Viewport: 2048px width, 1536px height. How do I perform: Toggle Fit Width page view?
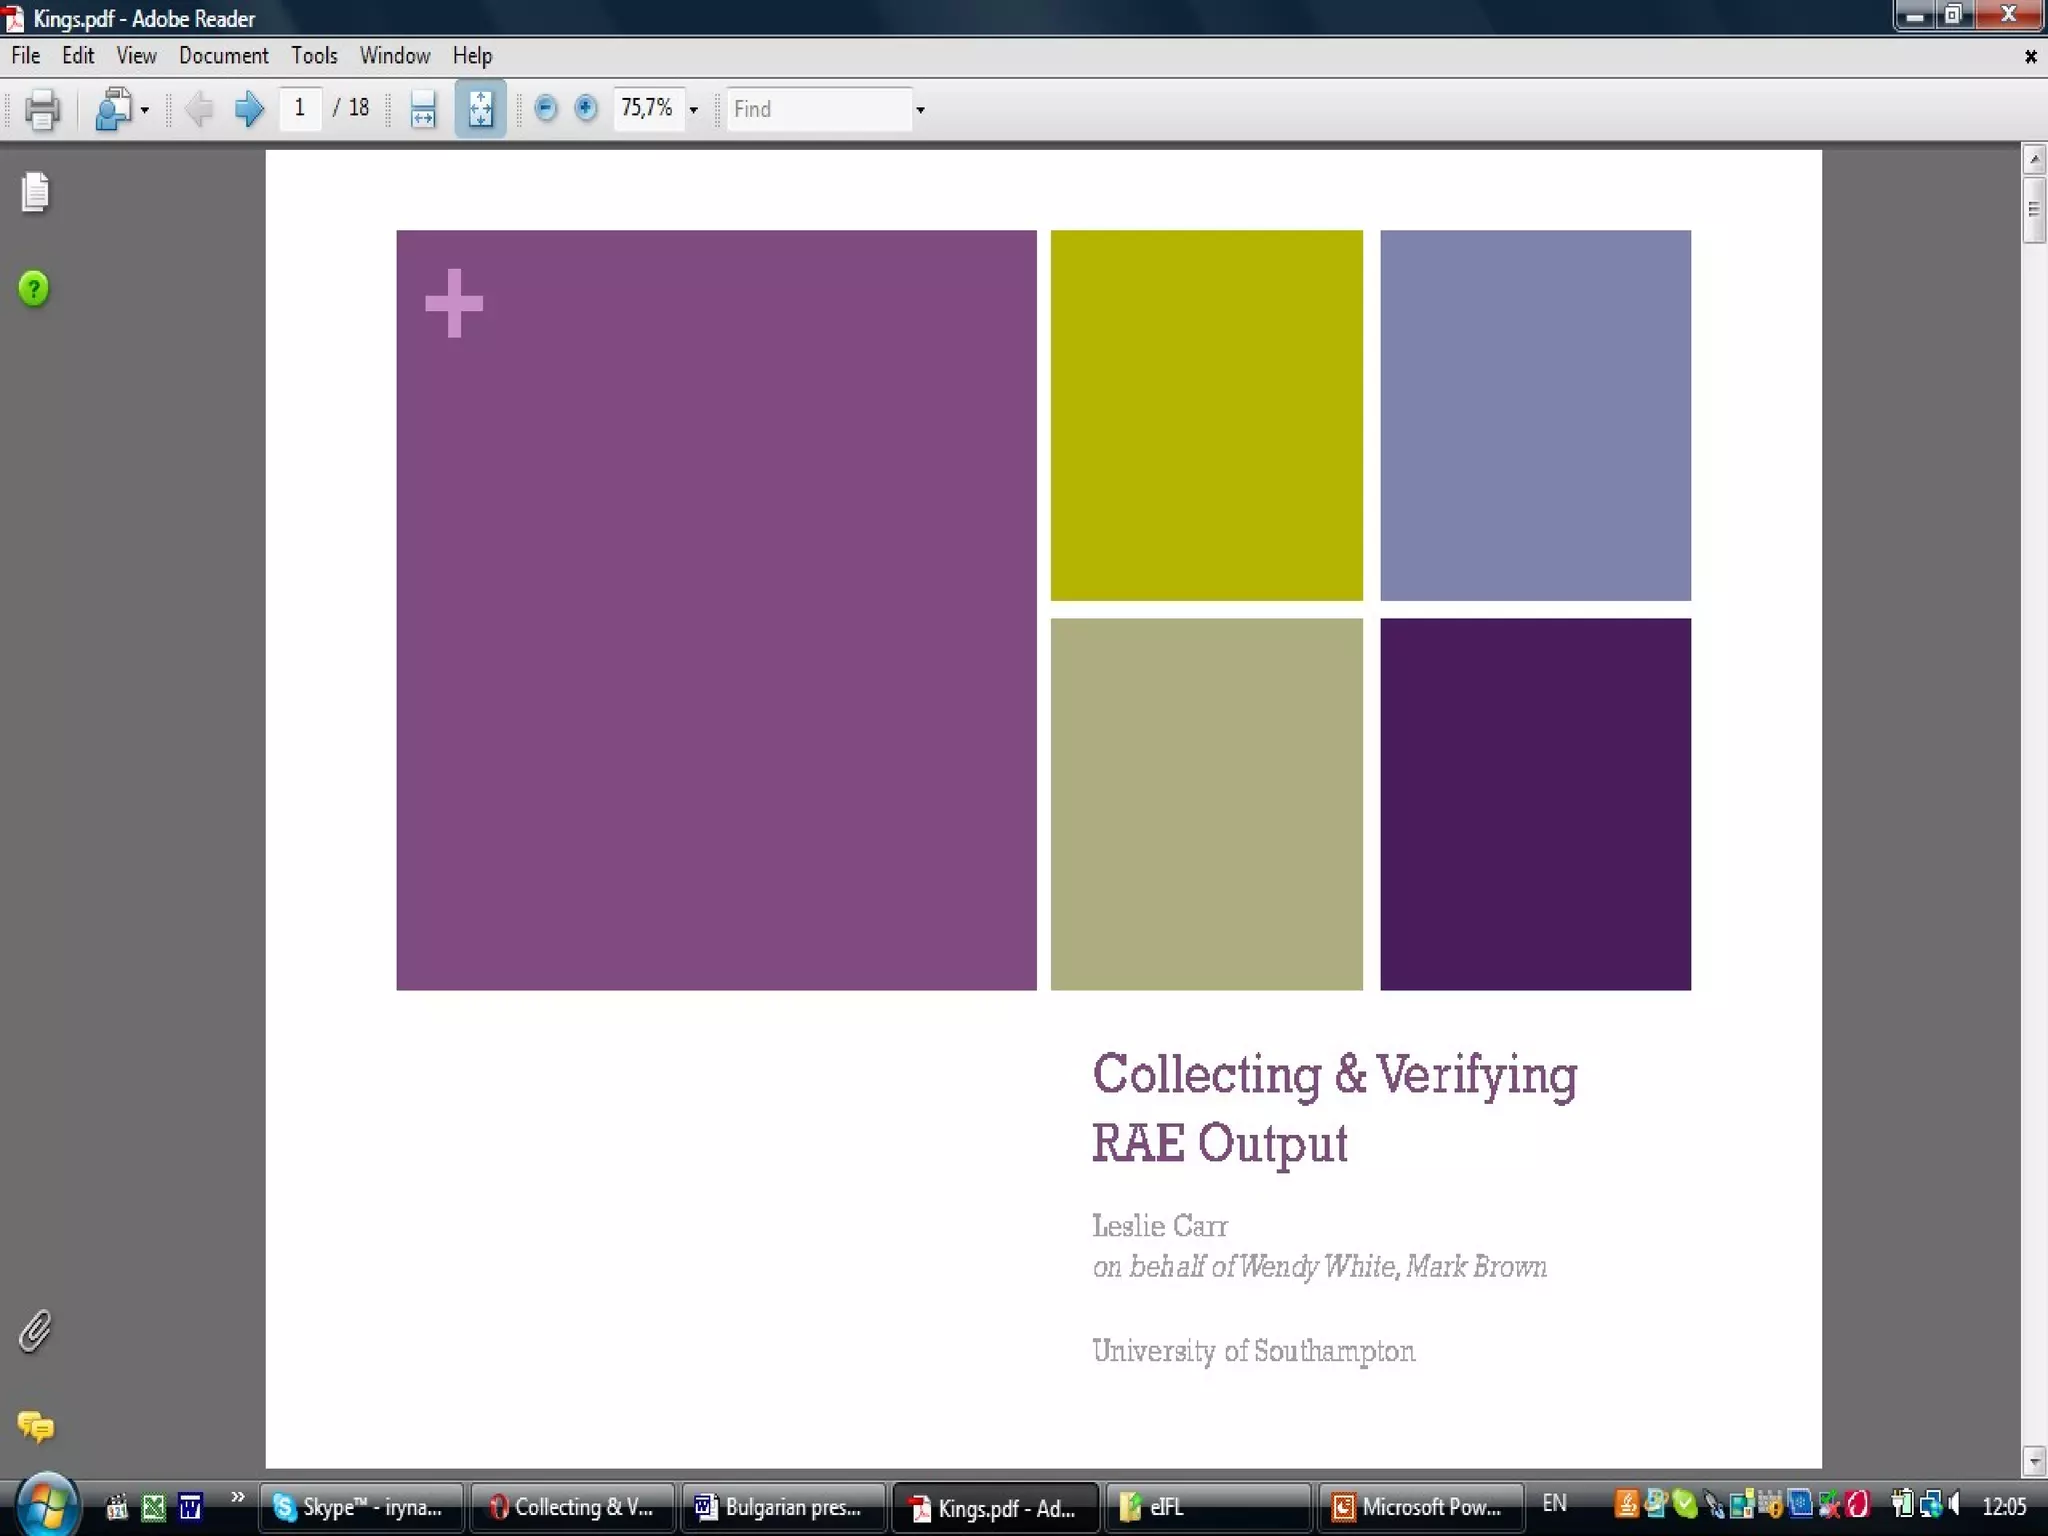(423, 109)
